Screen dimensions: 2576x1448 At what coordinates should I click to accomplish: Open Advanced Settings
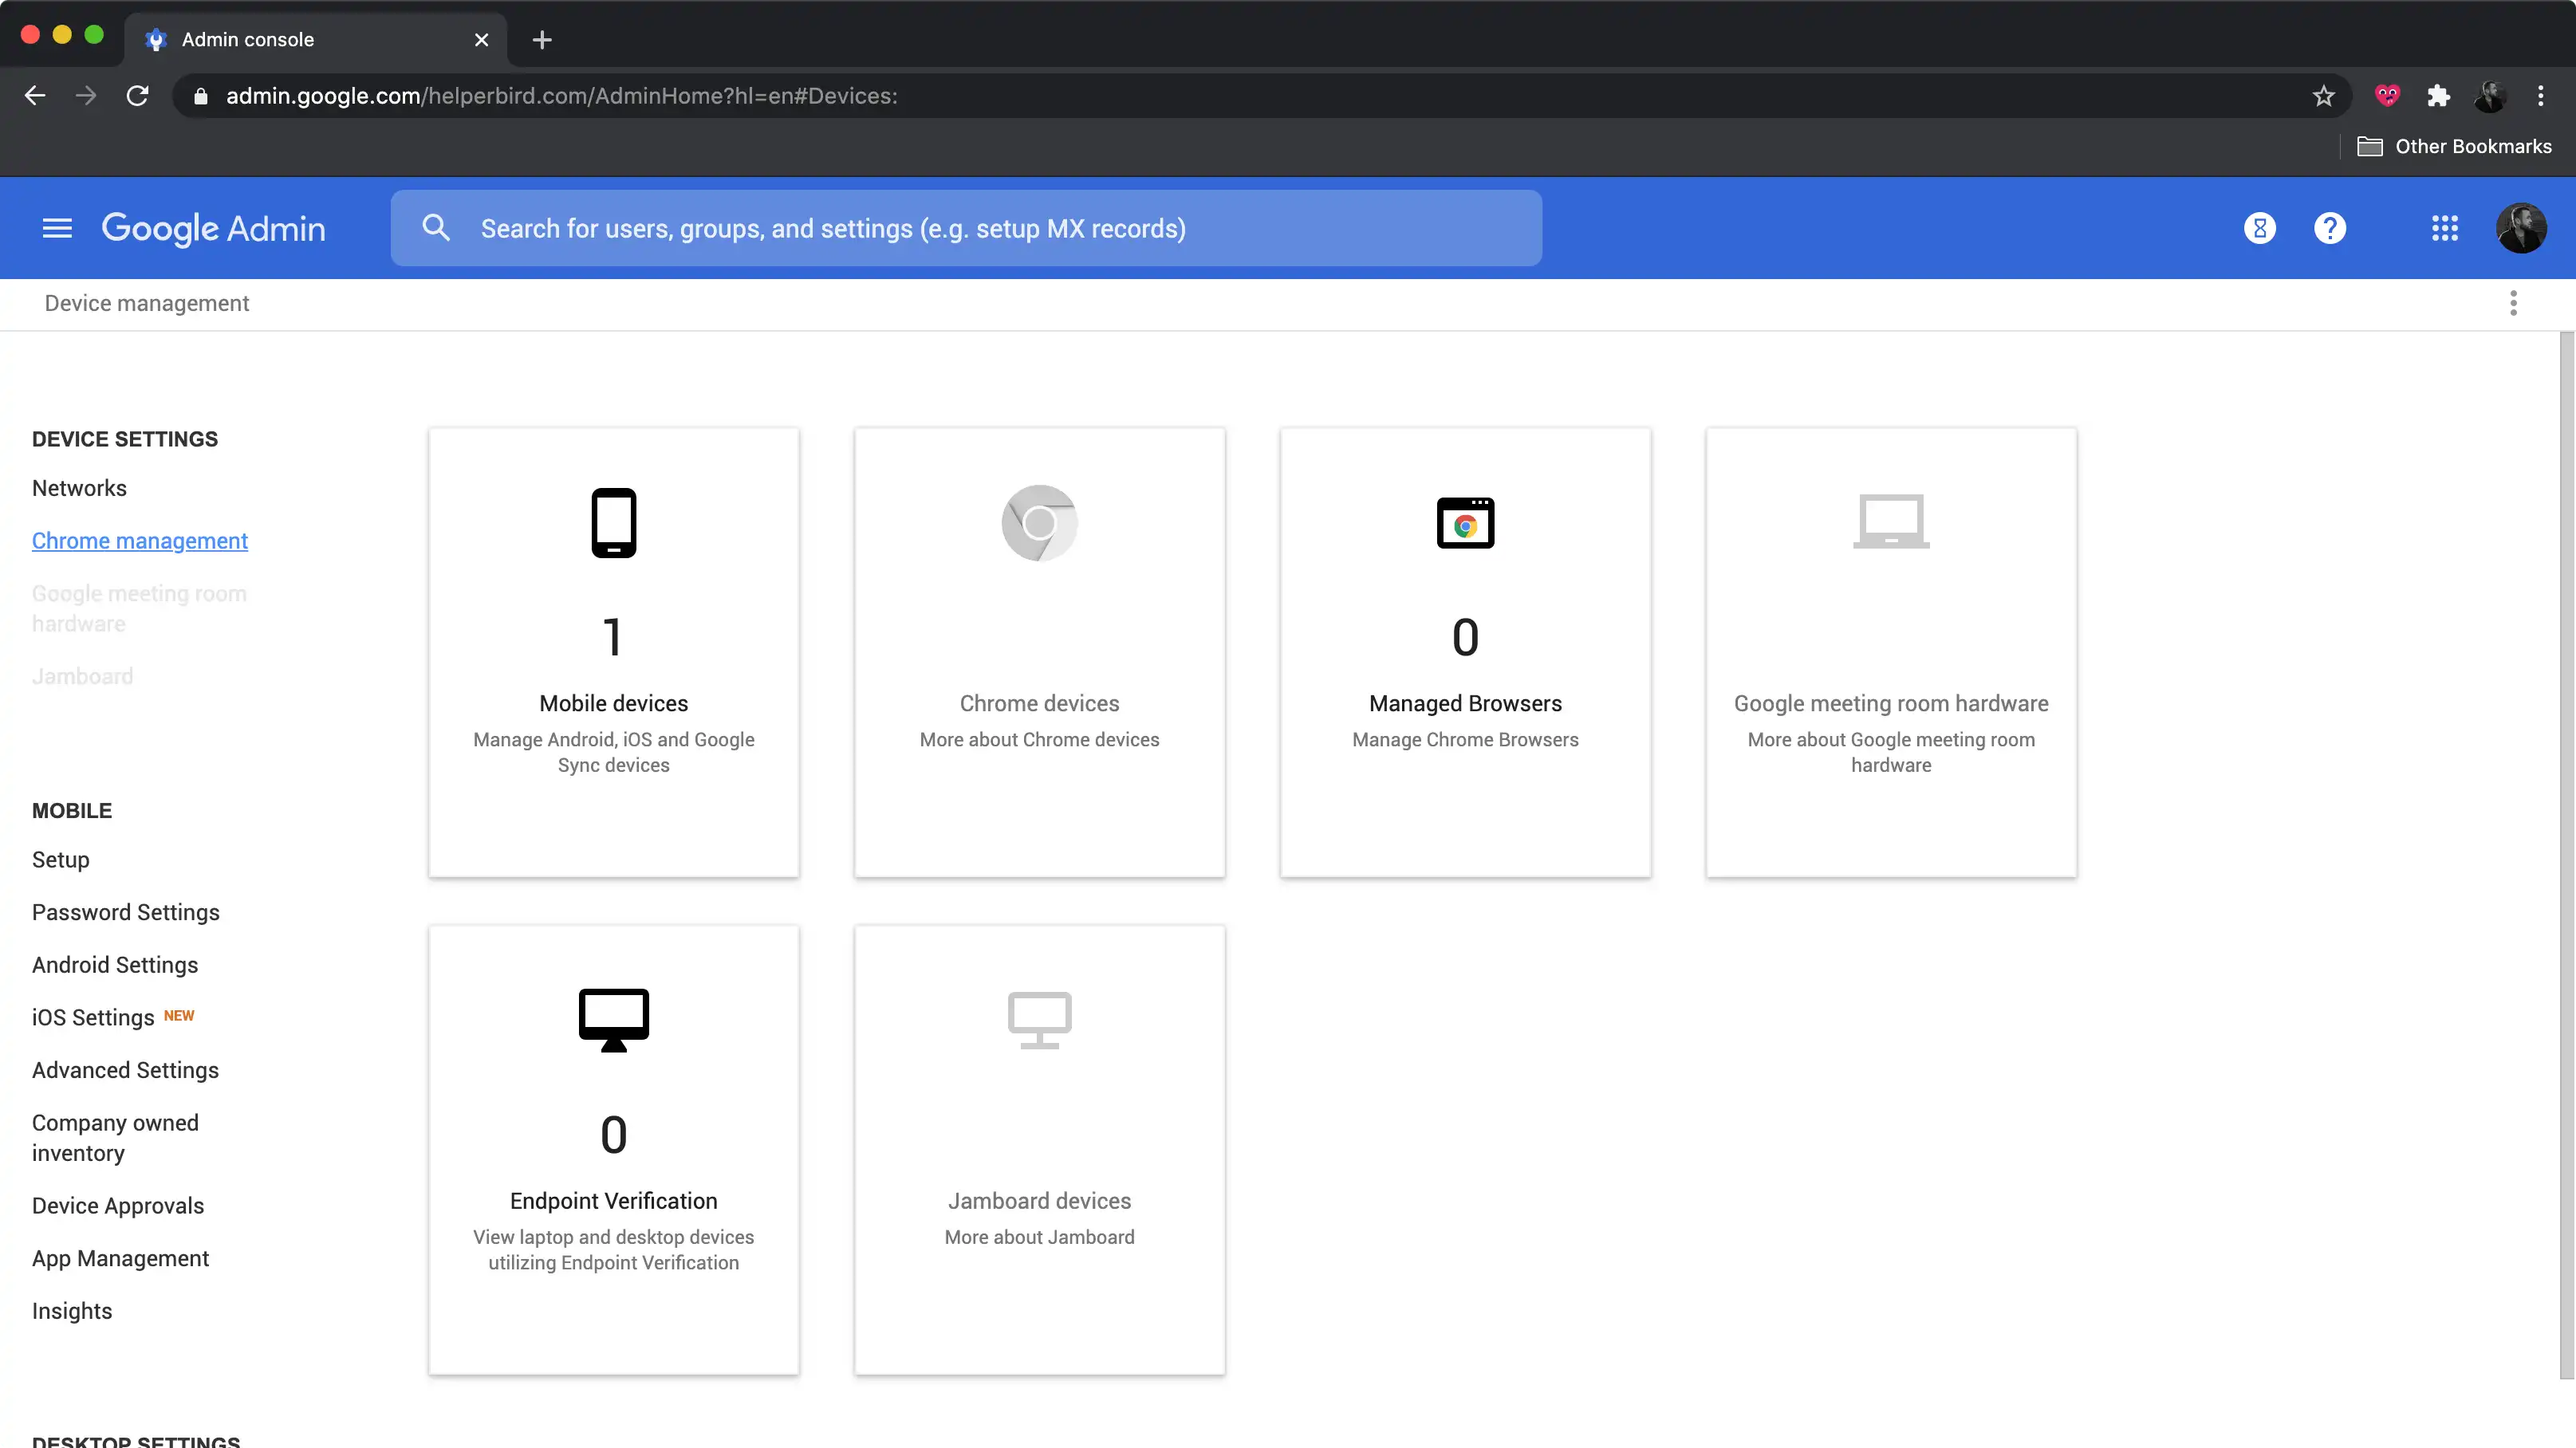tap(125, 1070)
